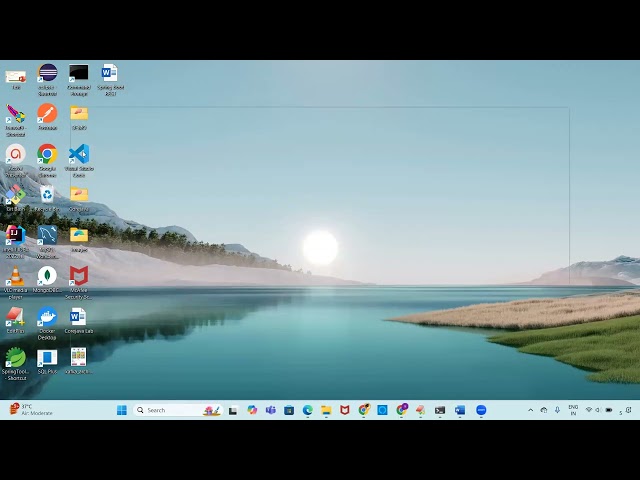Open the weather widget showing 37°C
Viewport: 640px width, 480px height.
pos(31,410)
